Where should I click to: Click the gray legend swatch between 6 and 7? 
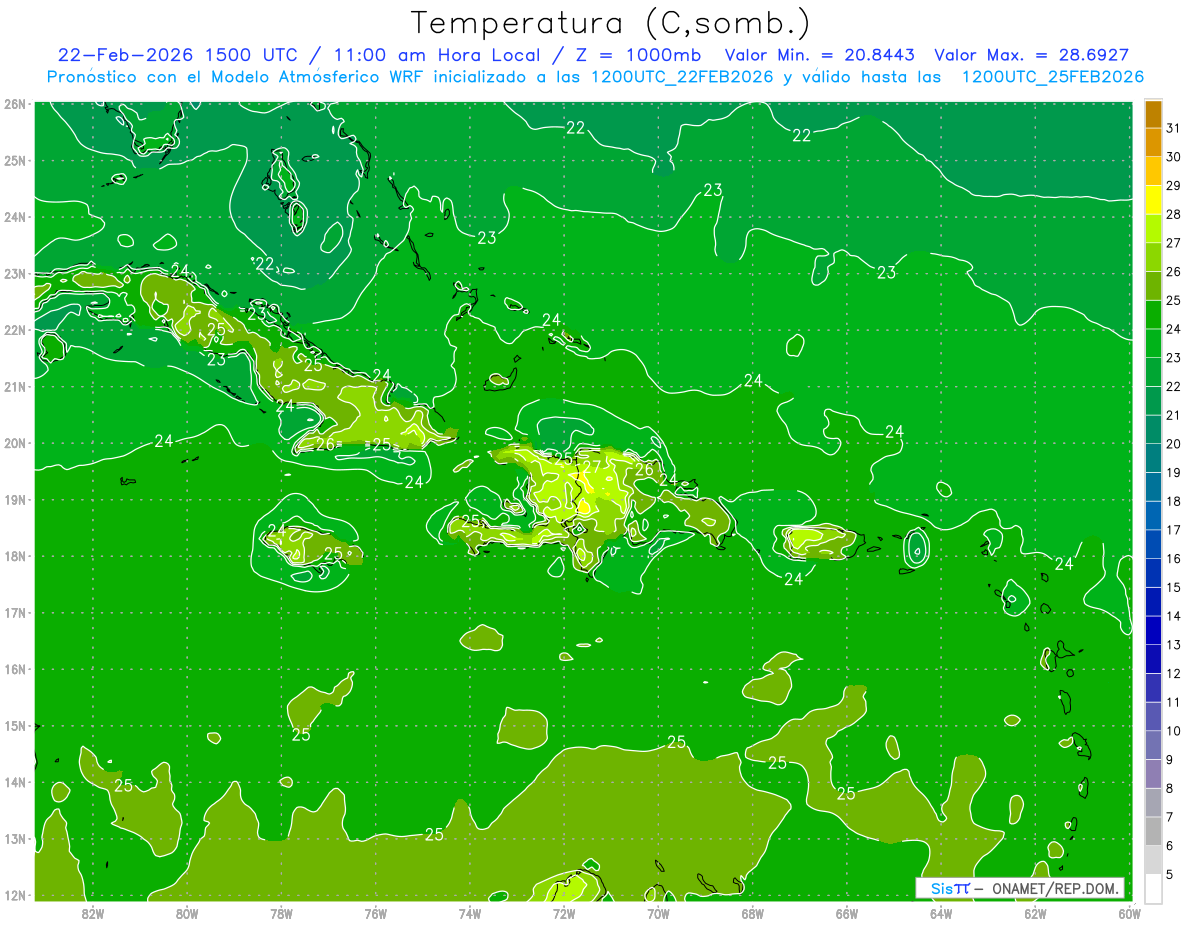[1153, 831]
